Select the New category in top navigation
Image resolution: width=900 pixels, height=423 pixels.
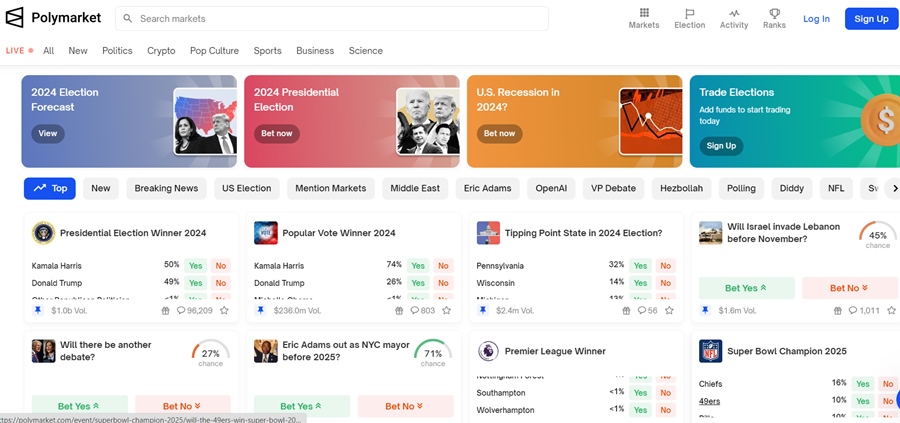(x=78, y=51)
